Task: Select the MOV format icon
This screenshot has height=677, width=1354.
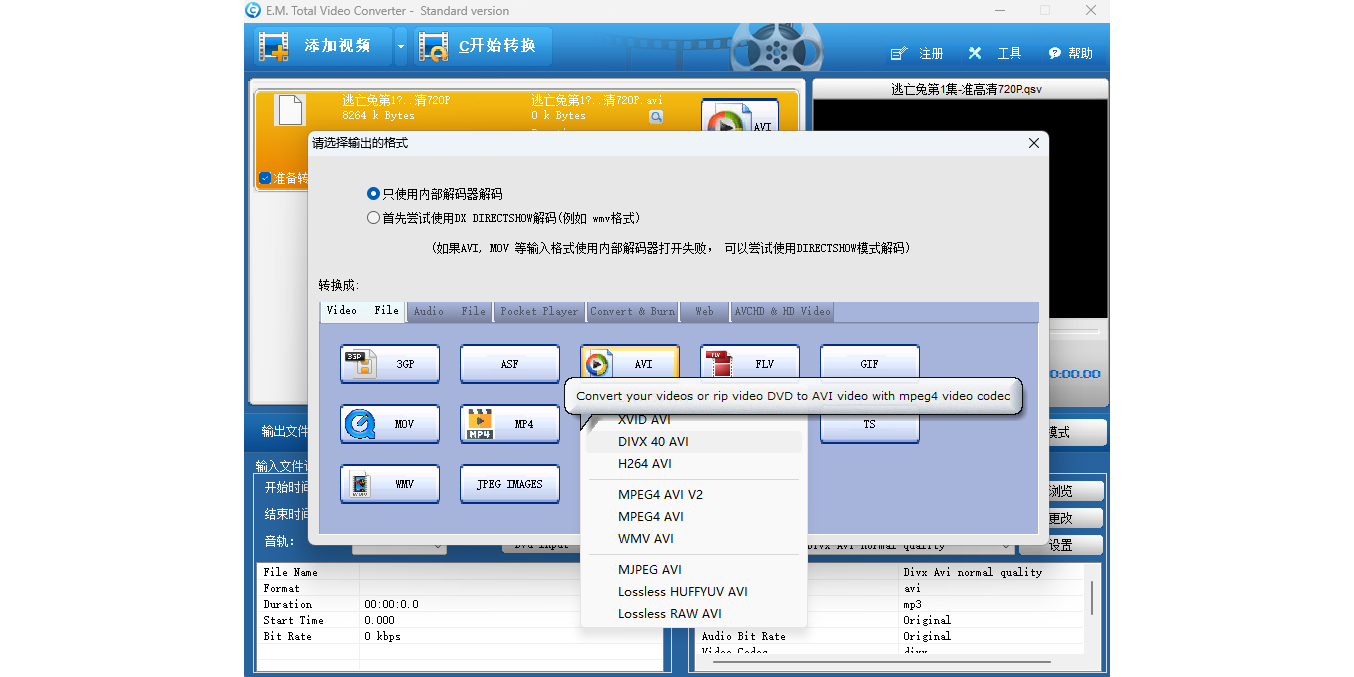Action: [389, 424]
